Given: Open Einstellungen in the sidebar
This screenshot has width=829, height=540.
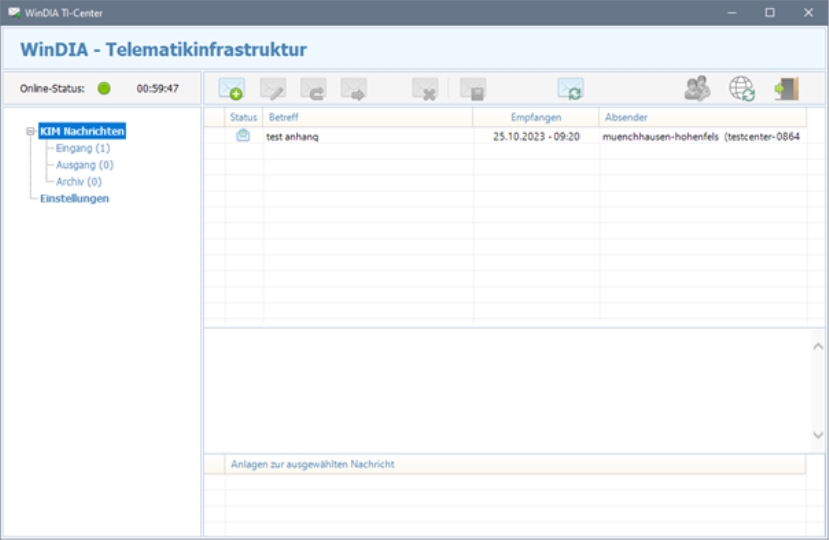Looking at the screenshot, I should coord(74,198).
